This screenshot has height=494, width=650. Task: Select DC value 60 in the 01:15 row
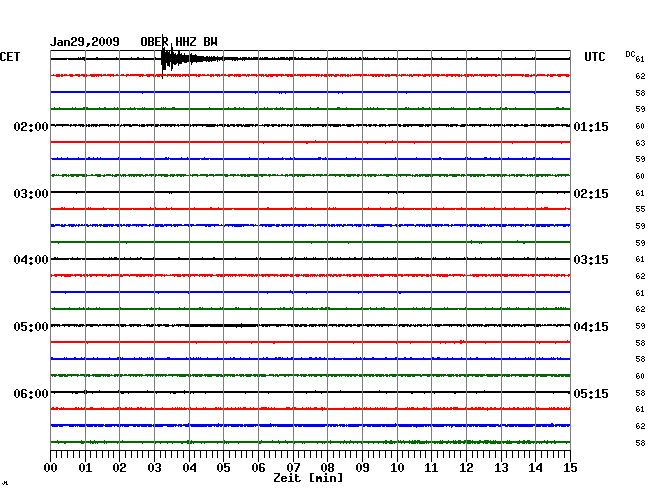[640, 126]
